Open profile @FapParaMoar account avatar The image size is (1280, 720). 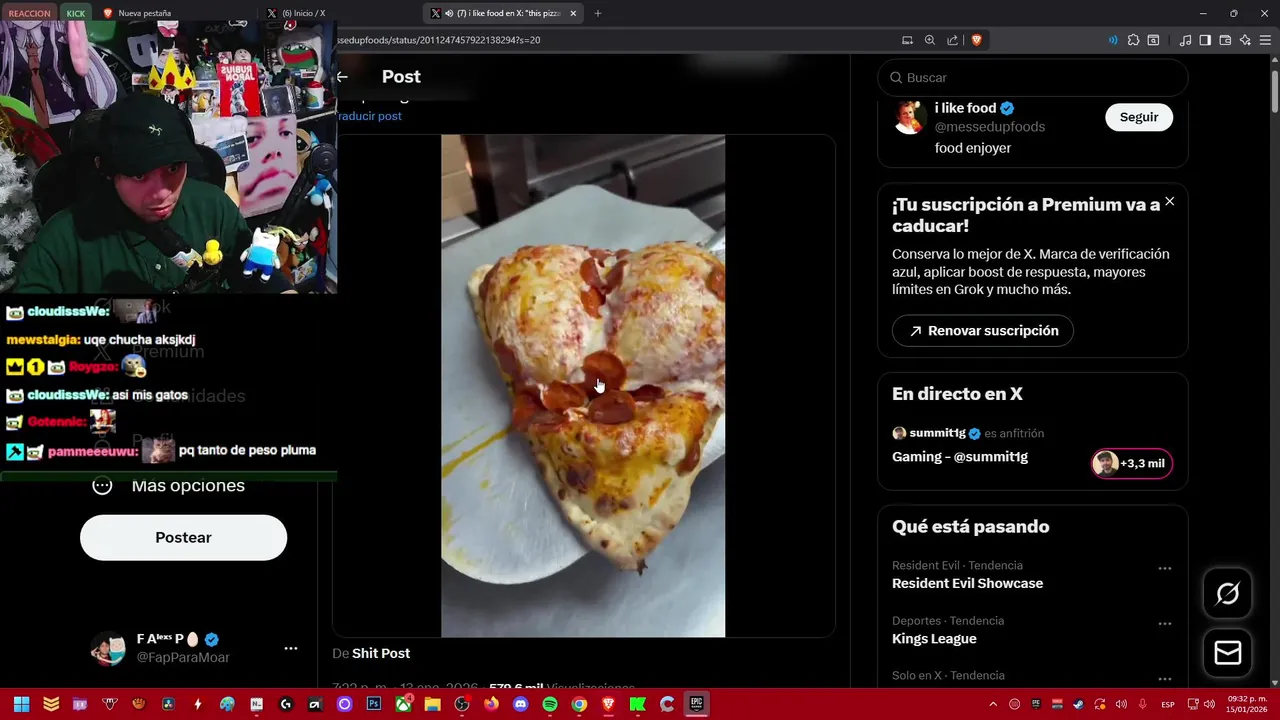[x=107, y=648]
